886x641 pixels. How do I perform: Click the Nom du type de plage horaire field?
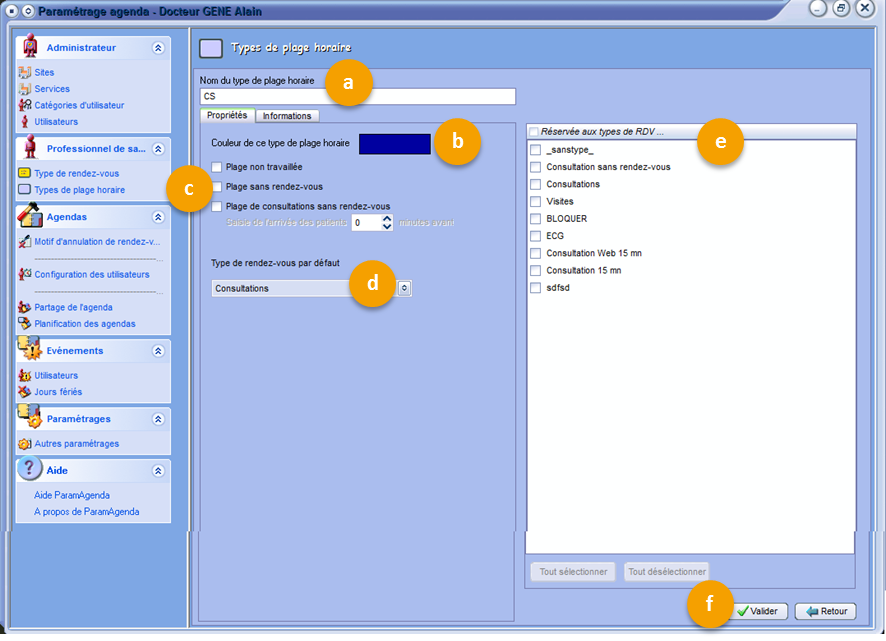tap(357, 97)
